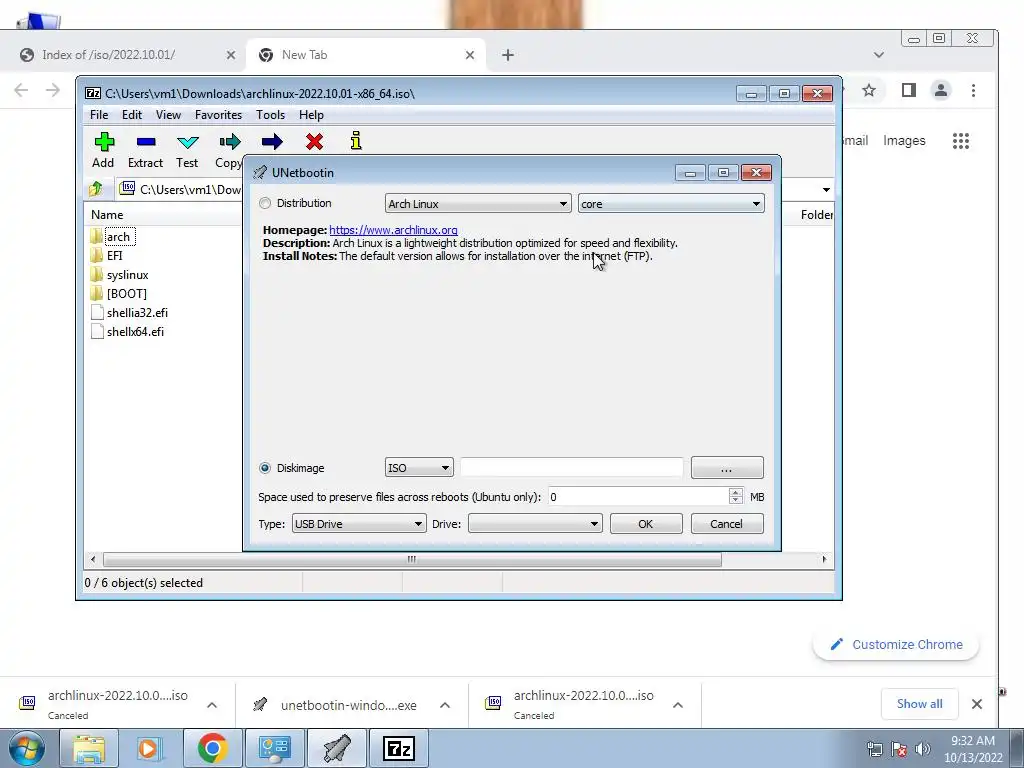The width and height of the screenshot is (1024, 768).
Task: Run the Test tool in 7-Zip
Action: click(187, 150)
